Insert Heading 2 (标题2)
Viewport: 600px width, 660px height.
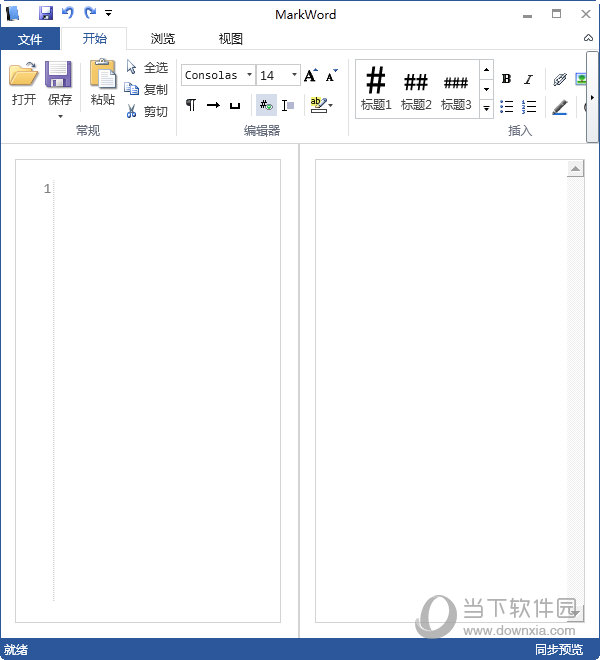416,89
